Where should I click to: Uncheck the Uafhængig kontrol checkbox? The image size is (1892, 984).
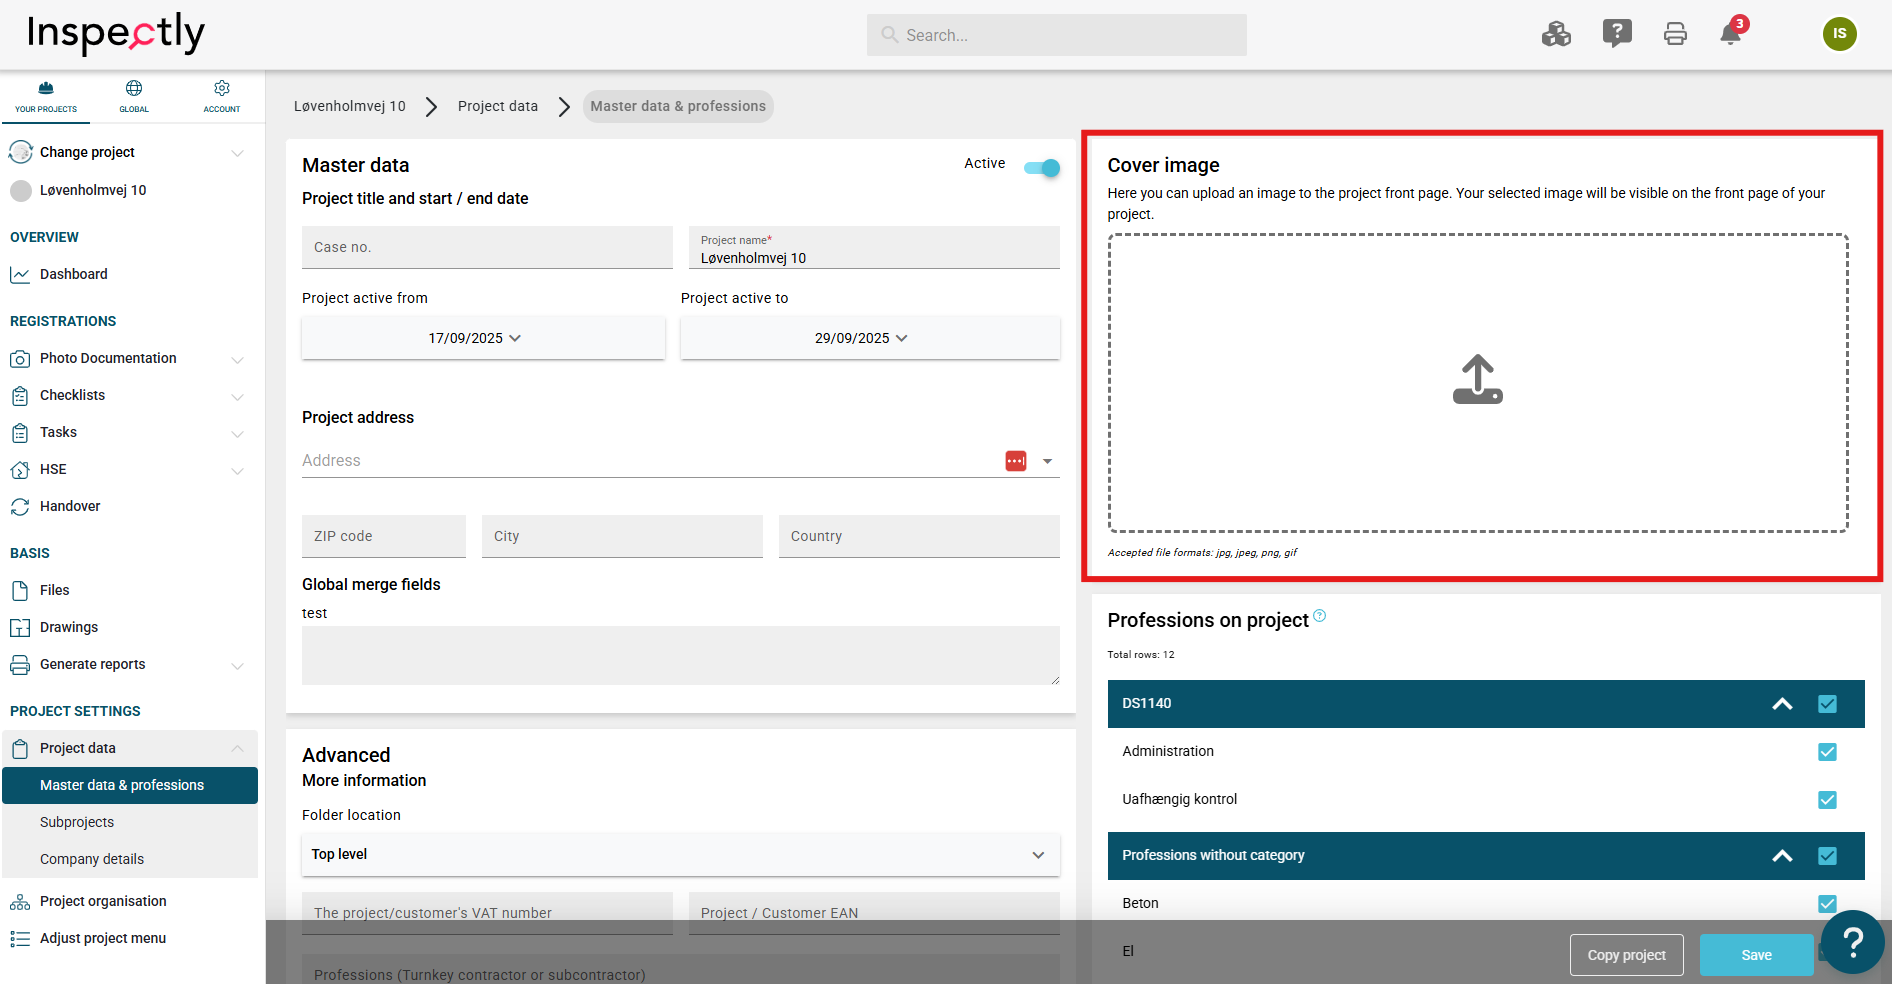click(x=1827, y=800)
